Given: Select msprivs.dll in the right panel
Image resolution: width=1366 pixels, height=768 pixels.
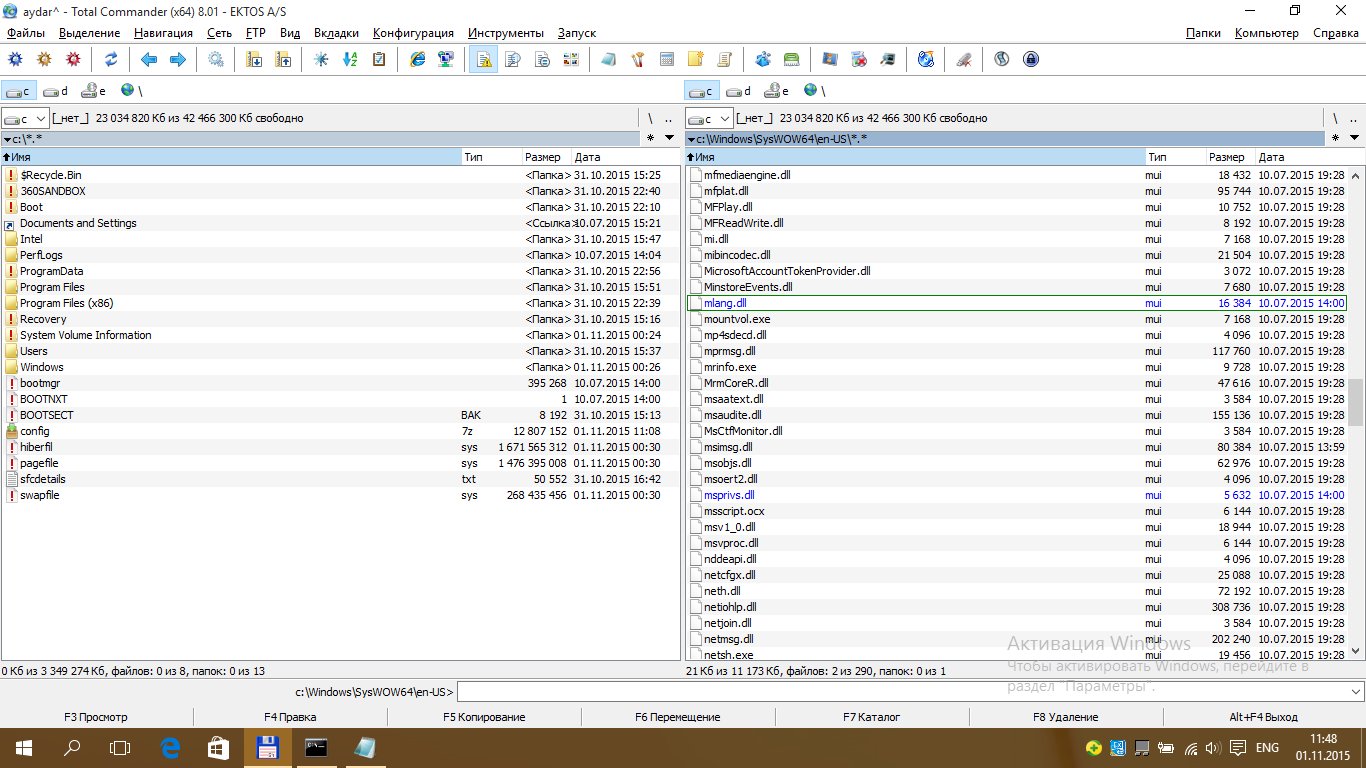Looking at the screenshot, I should (1017, 495).
